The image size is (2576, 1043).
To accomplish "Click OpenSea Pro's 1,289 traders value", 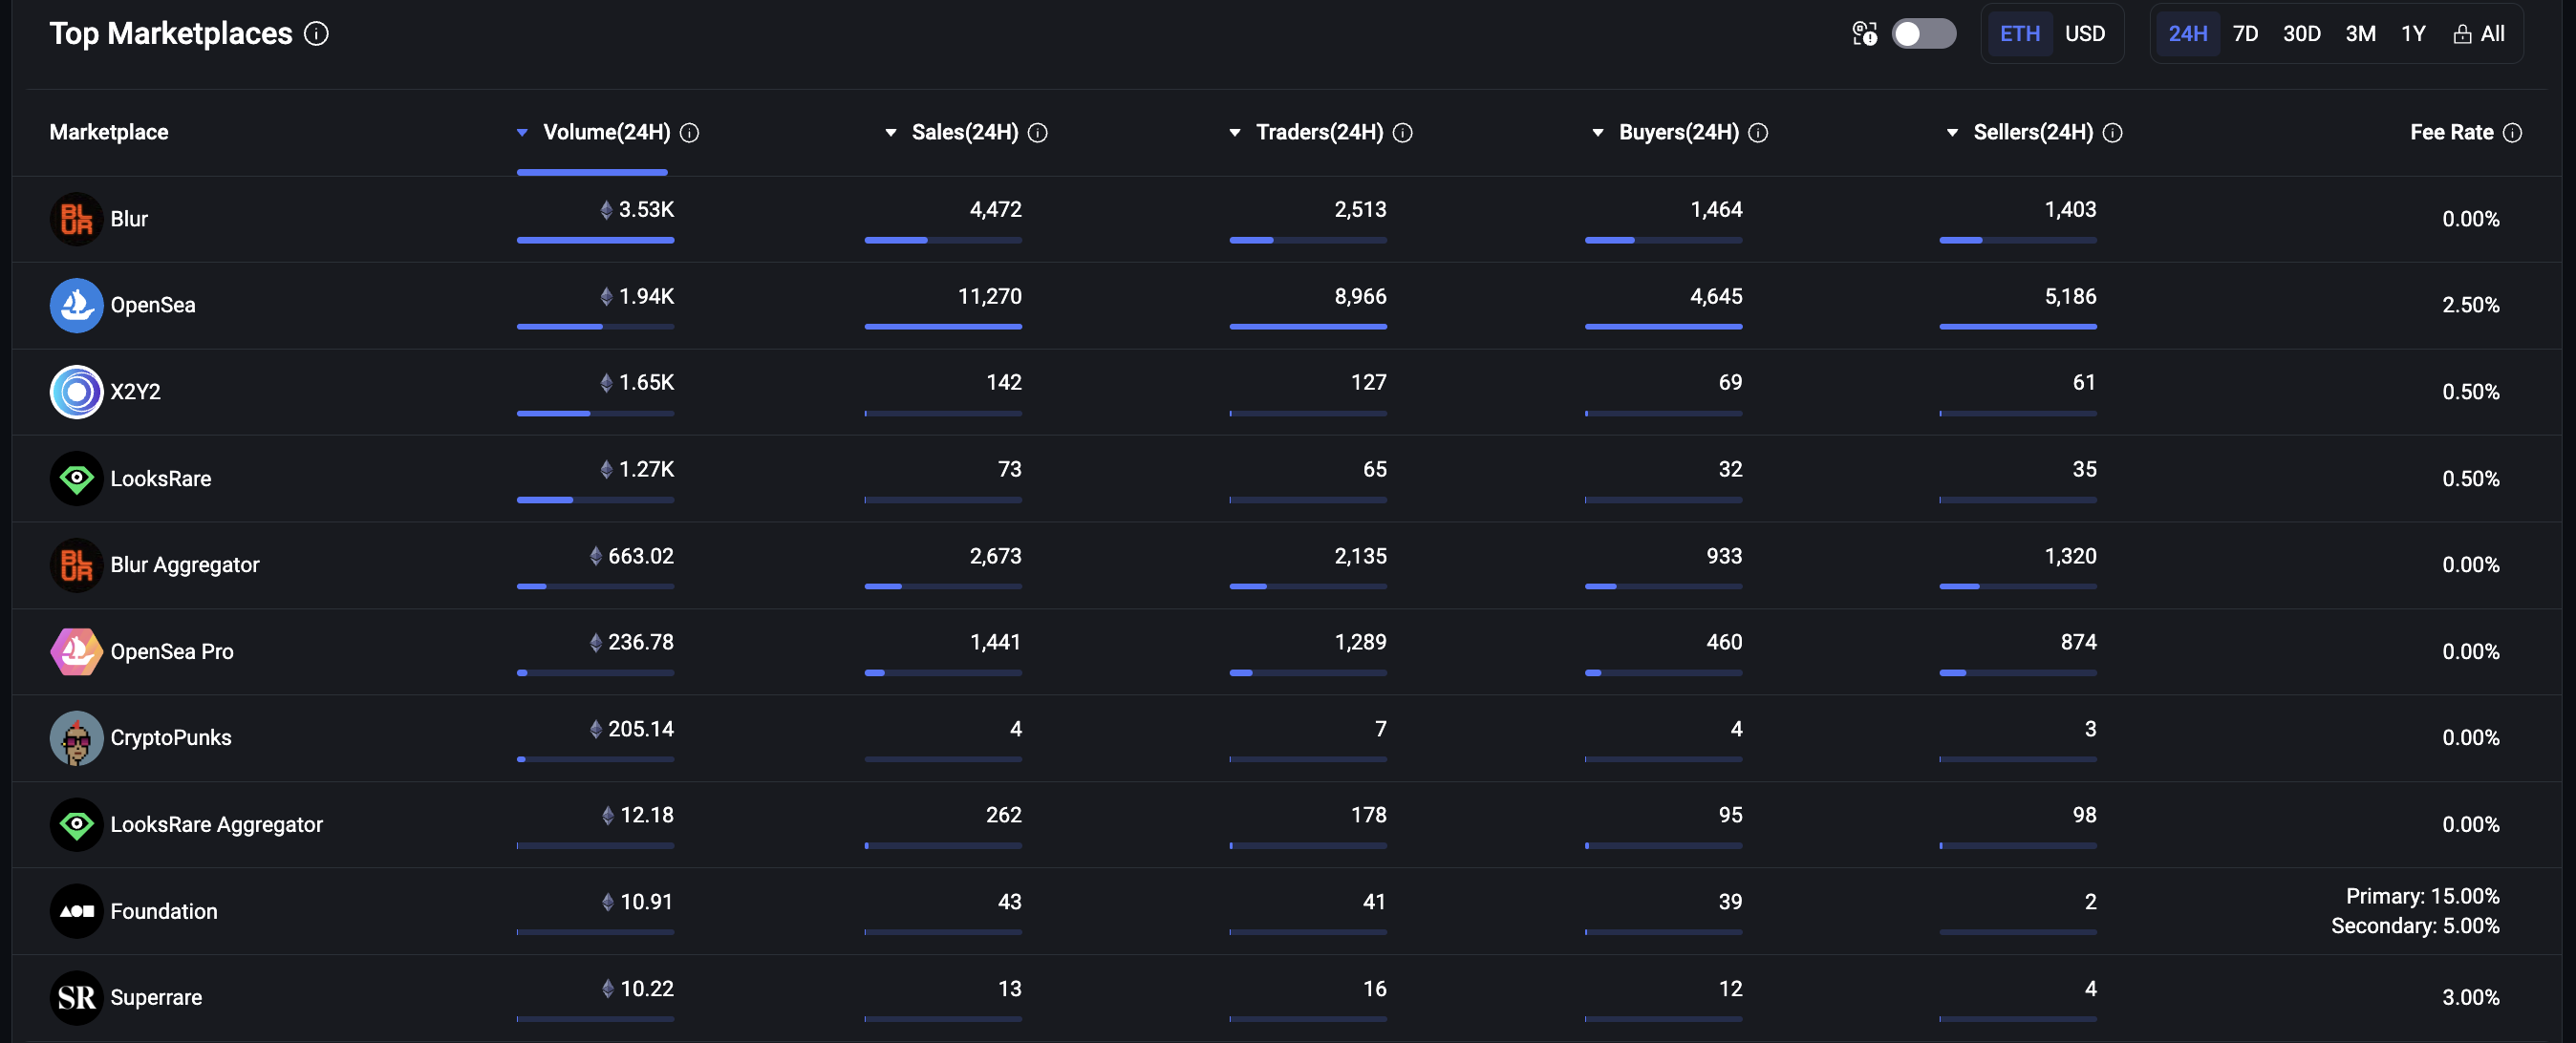I will pos(1360,642).
